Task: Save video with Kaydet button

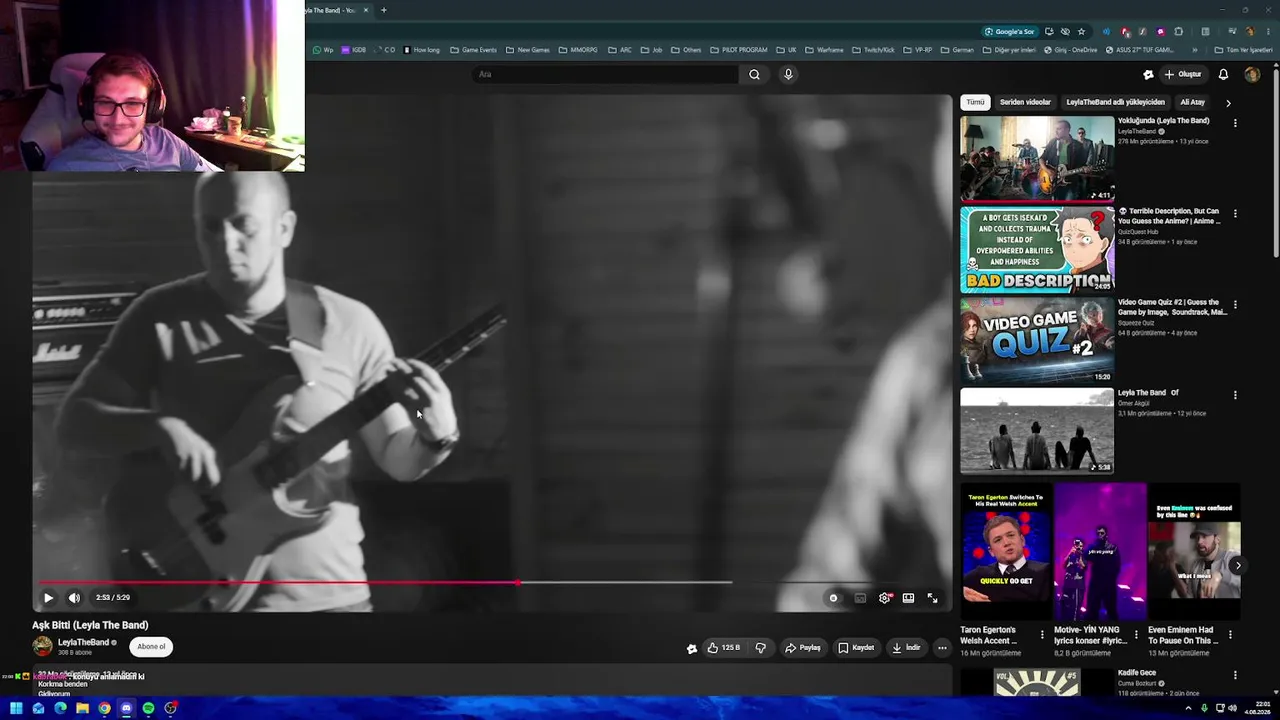Action: click(857, 648)
